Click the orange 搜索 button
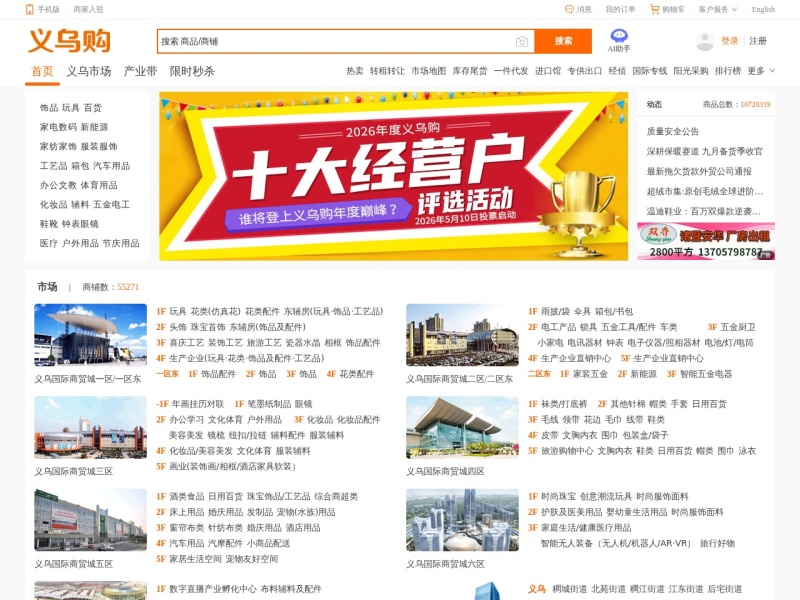This screenshot has height=600, width=800. click(563, 41)
